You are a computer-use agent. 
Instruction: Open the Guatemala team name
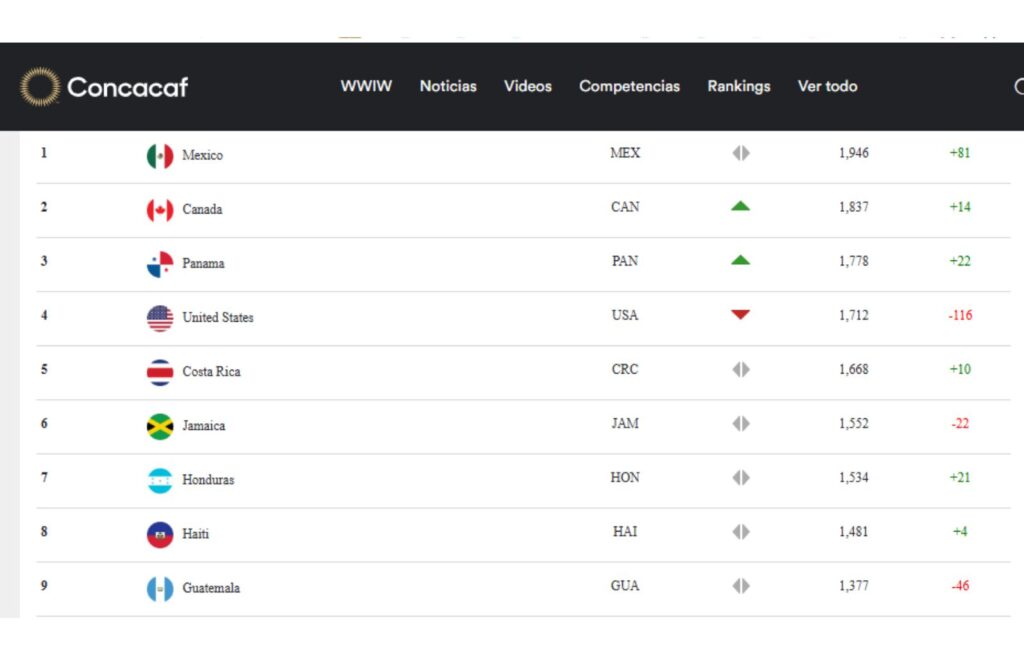click(x=211, y=588)
